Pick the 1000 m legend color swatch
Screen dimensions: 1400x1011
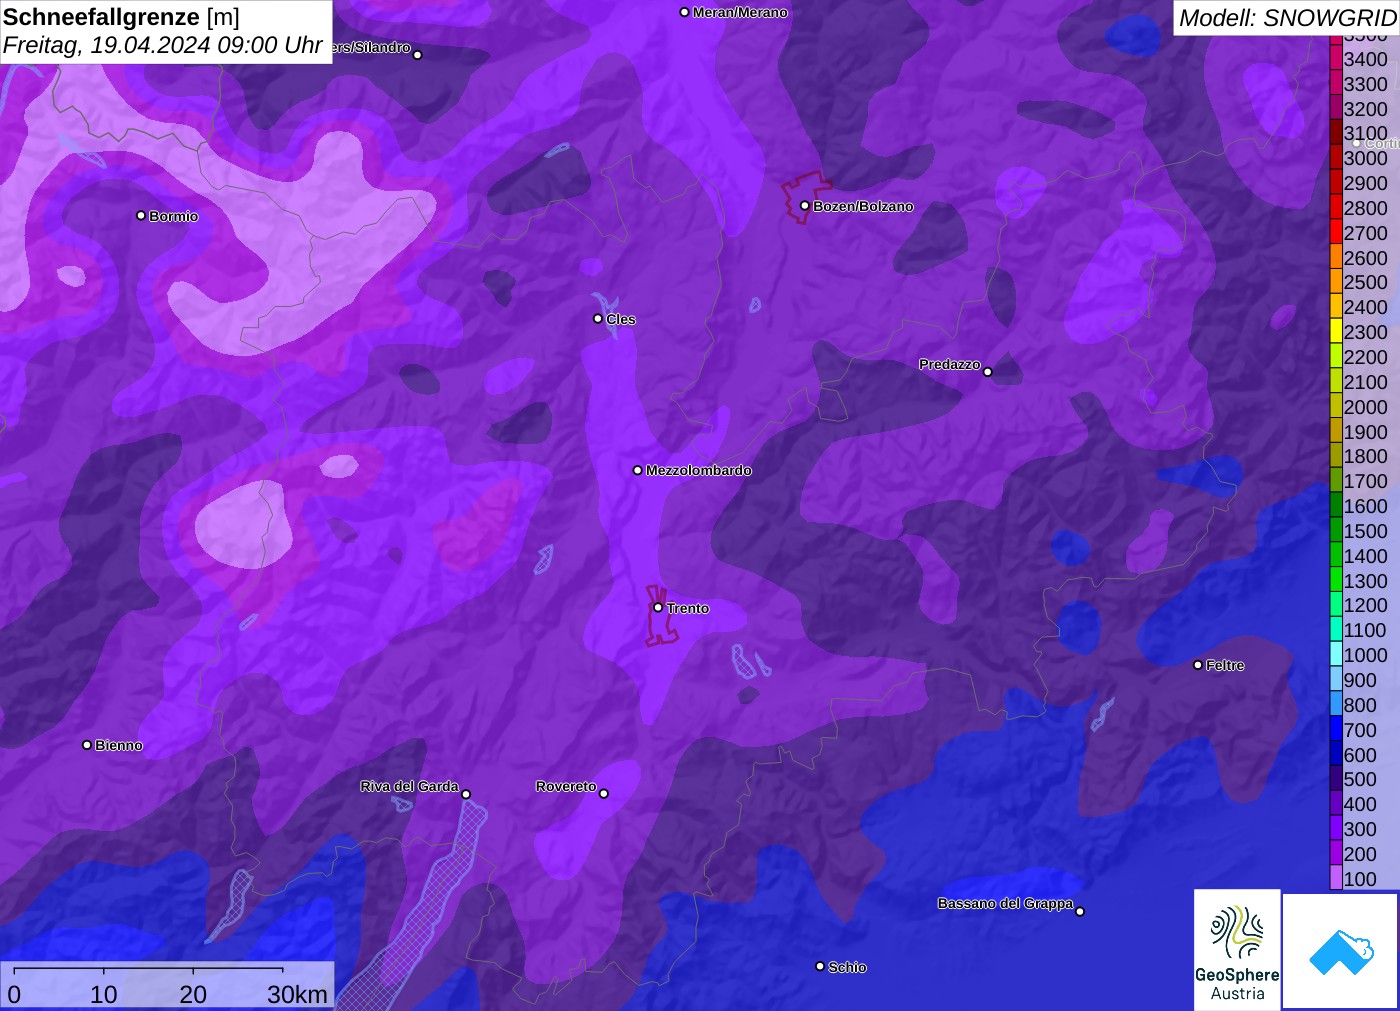pos(1336,655)
